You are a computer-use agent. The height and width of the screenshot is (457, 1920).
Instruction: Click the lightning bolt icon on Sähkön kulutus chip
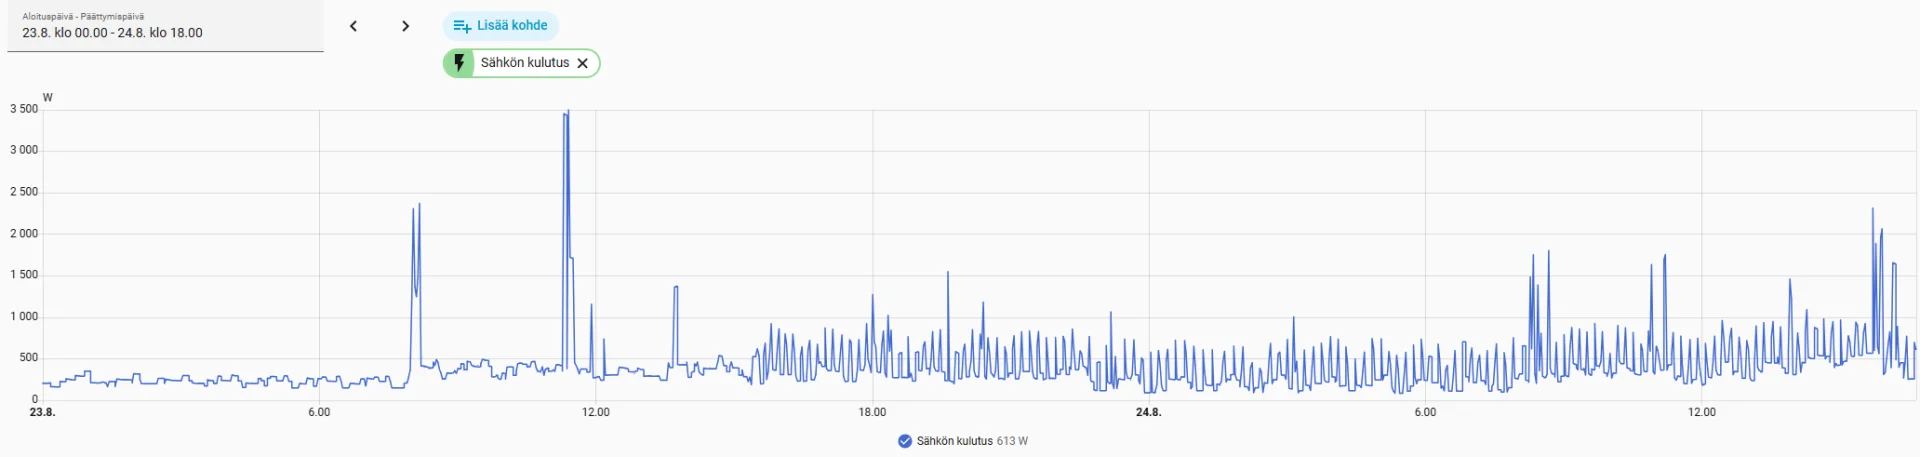[459, 63]
